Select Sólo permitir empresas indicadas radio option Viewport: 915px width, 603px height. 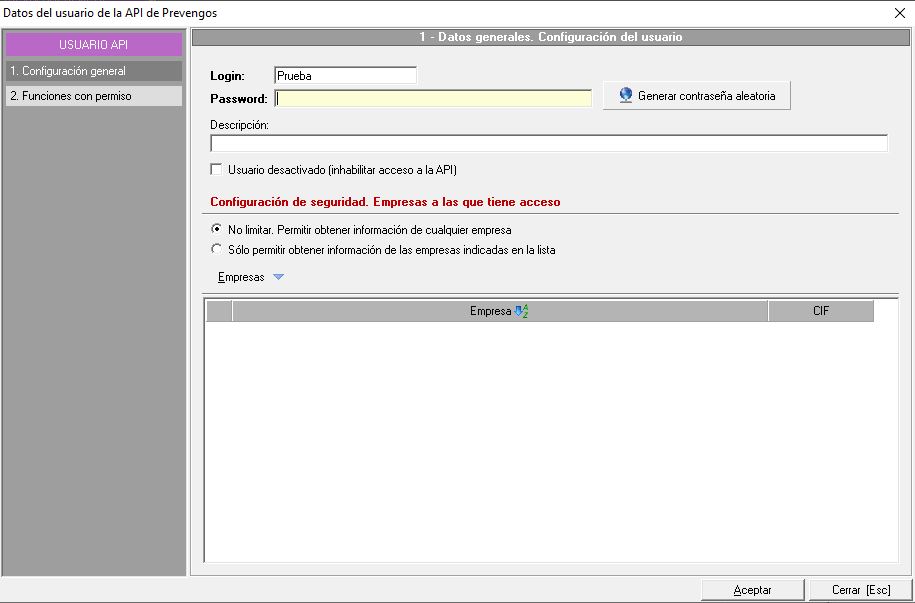coord(217,250)
